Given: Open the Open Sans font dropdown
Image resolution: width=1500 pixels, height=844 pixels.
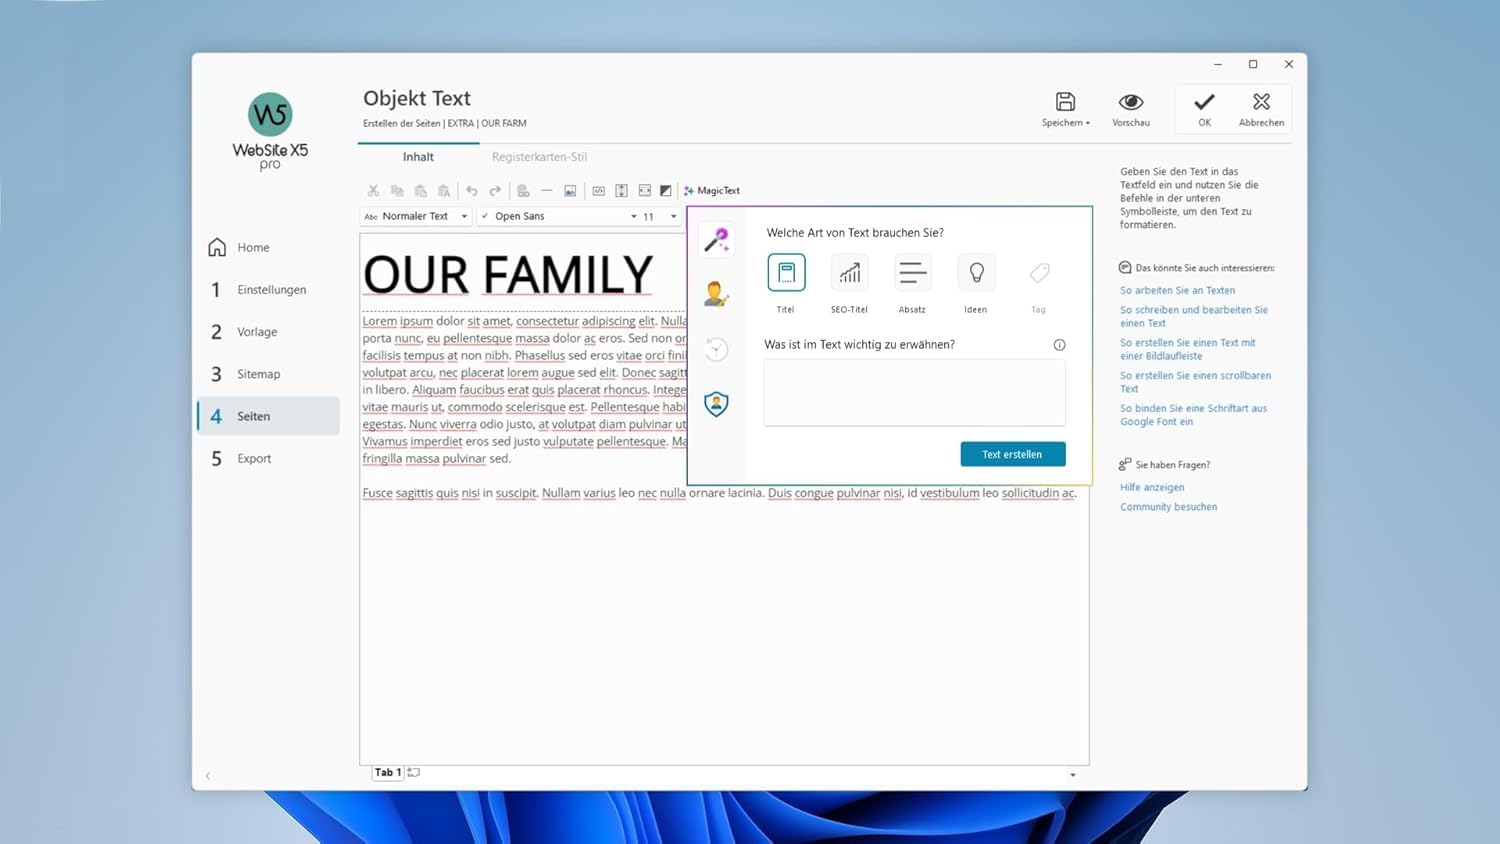Looking at the screenshot, I should 558,216.
